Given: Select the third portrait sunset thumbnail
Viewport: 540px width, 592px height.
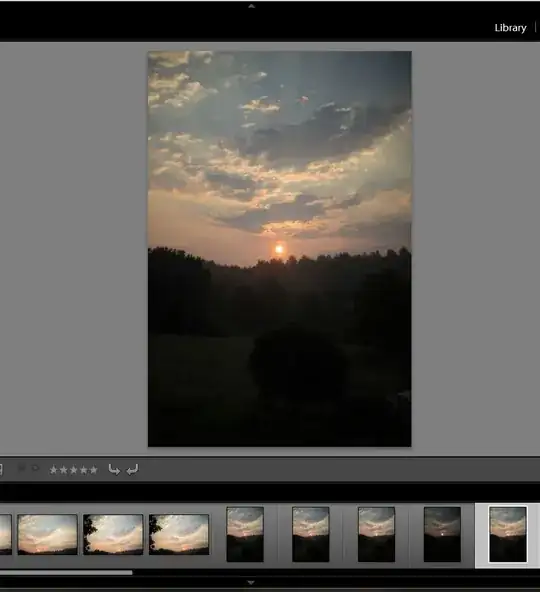Looking at the screenshot, I should [x=376, y=534].
